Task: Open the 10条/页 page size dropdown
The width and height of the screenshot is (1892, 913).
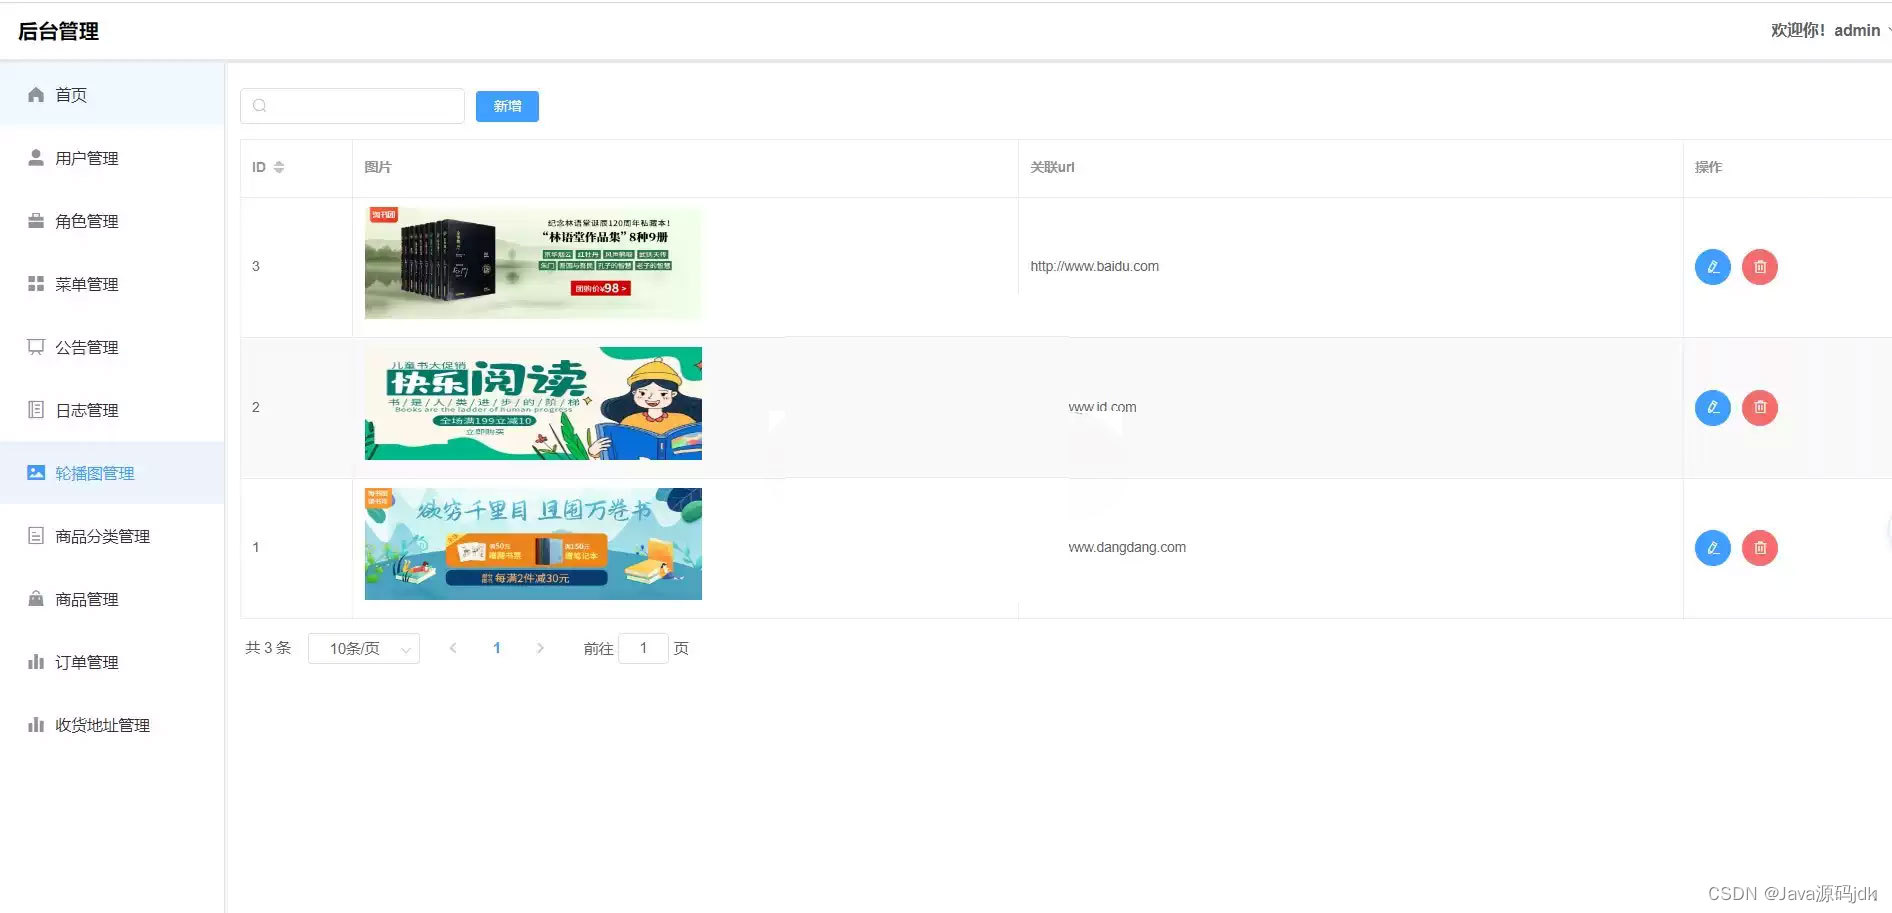Action: (x=364, y=649)
